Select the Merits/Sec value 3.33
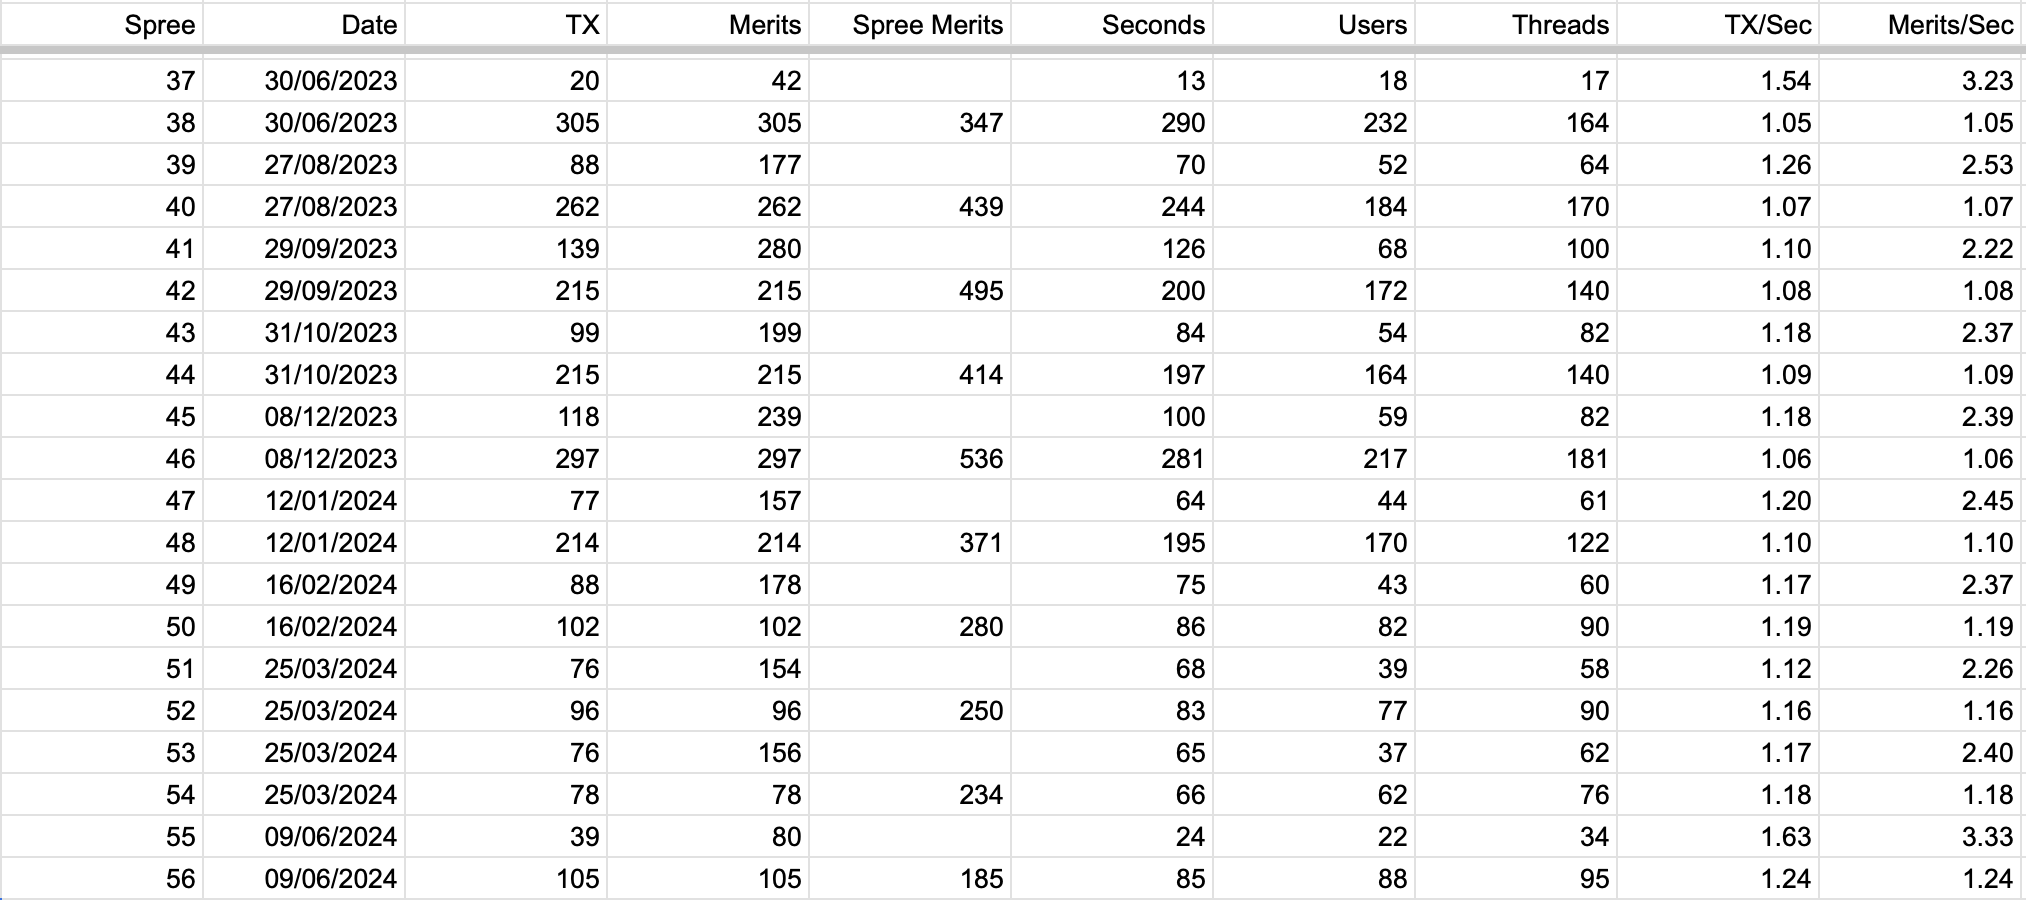Viewport: 2026px width, 900px height. tap(1921, 836)
